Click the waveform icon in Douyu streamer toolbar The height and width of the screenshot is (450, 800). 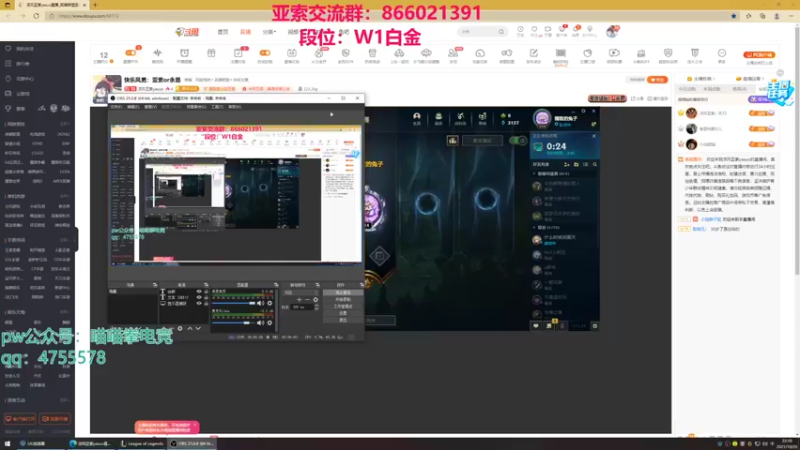[158, 53]
